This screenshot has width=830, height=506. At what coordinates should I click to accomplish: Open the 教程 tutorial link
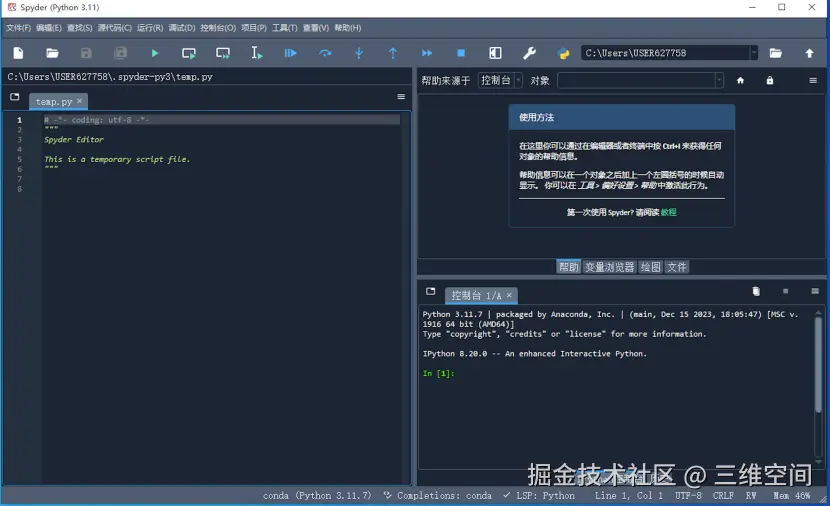pos(669,212)
